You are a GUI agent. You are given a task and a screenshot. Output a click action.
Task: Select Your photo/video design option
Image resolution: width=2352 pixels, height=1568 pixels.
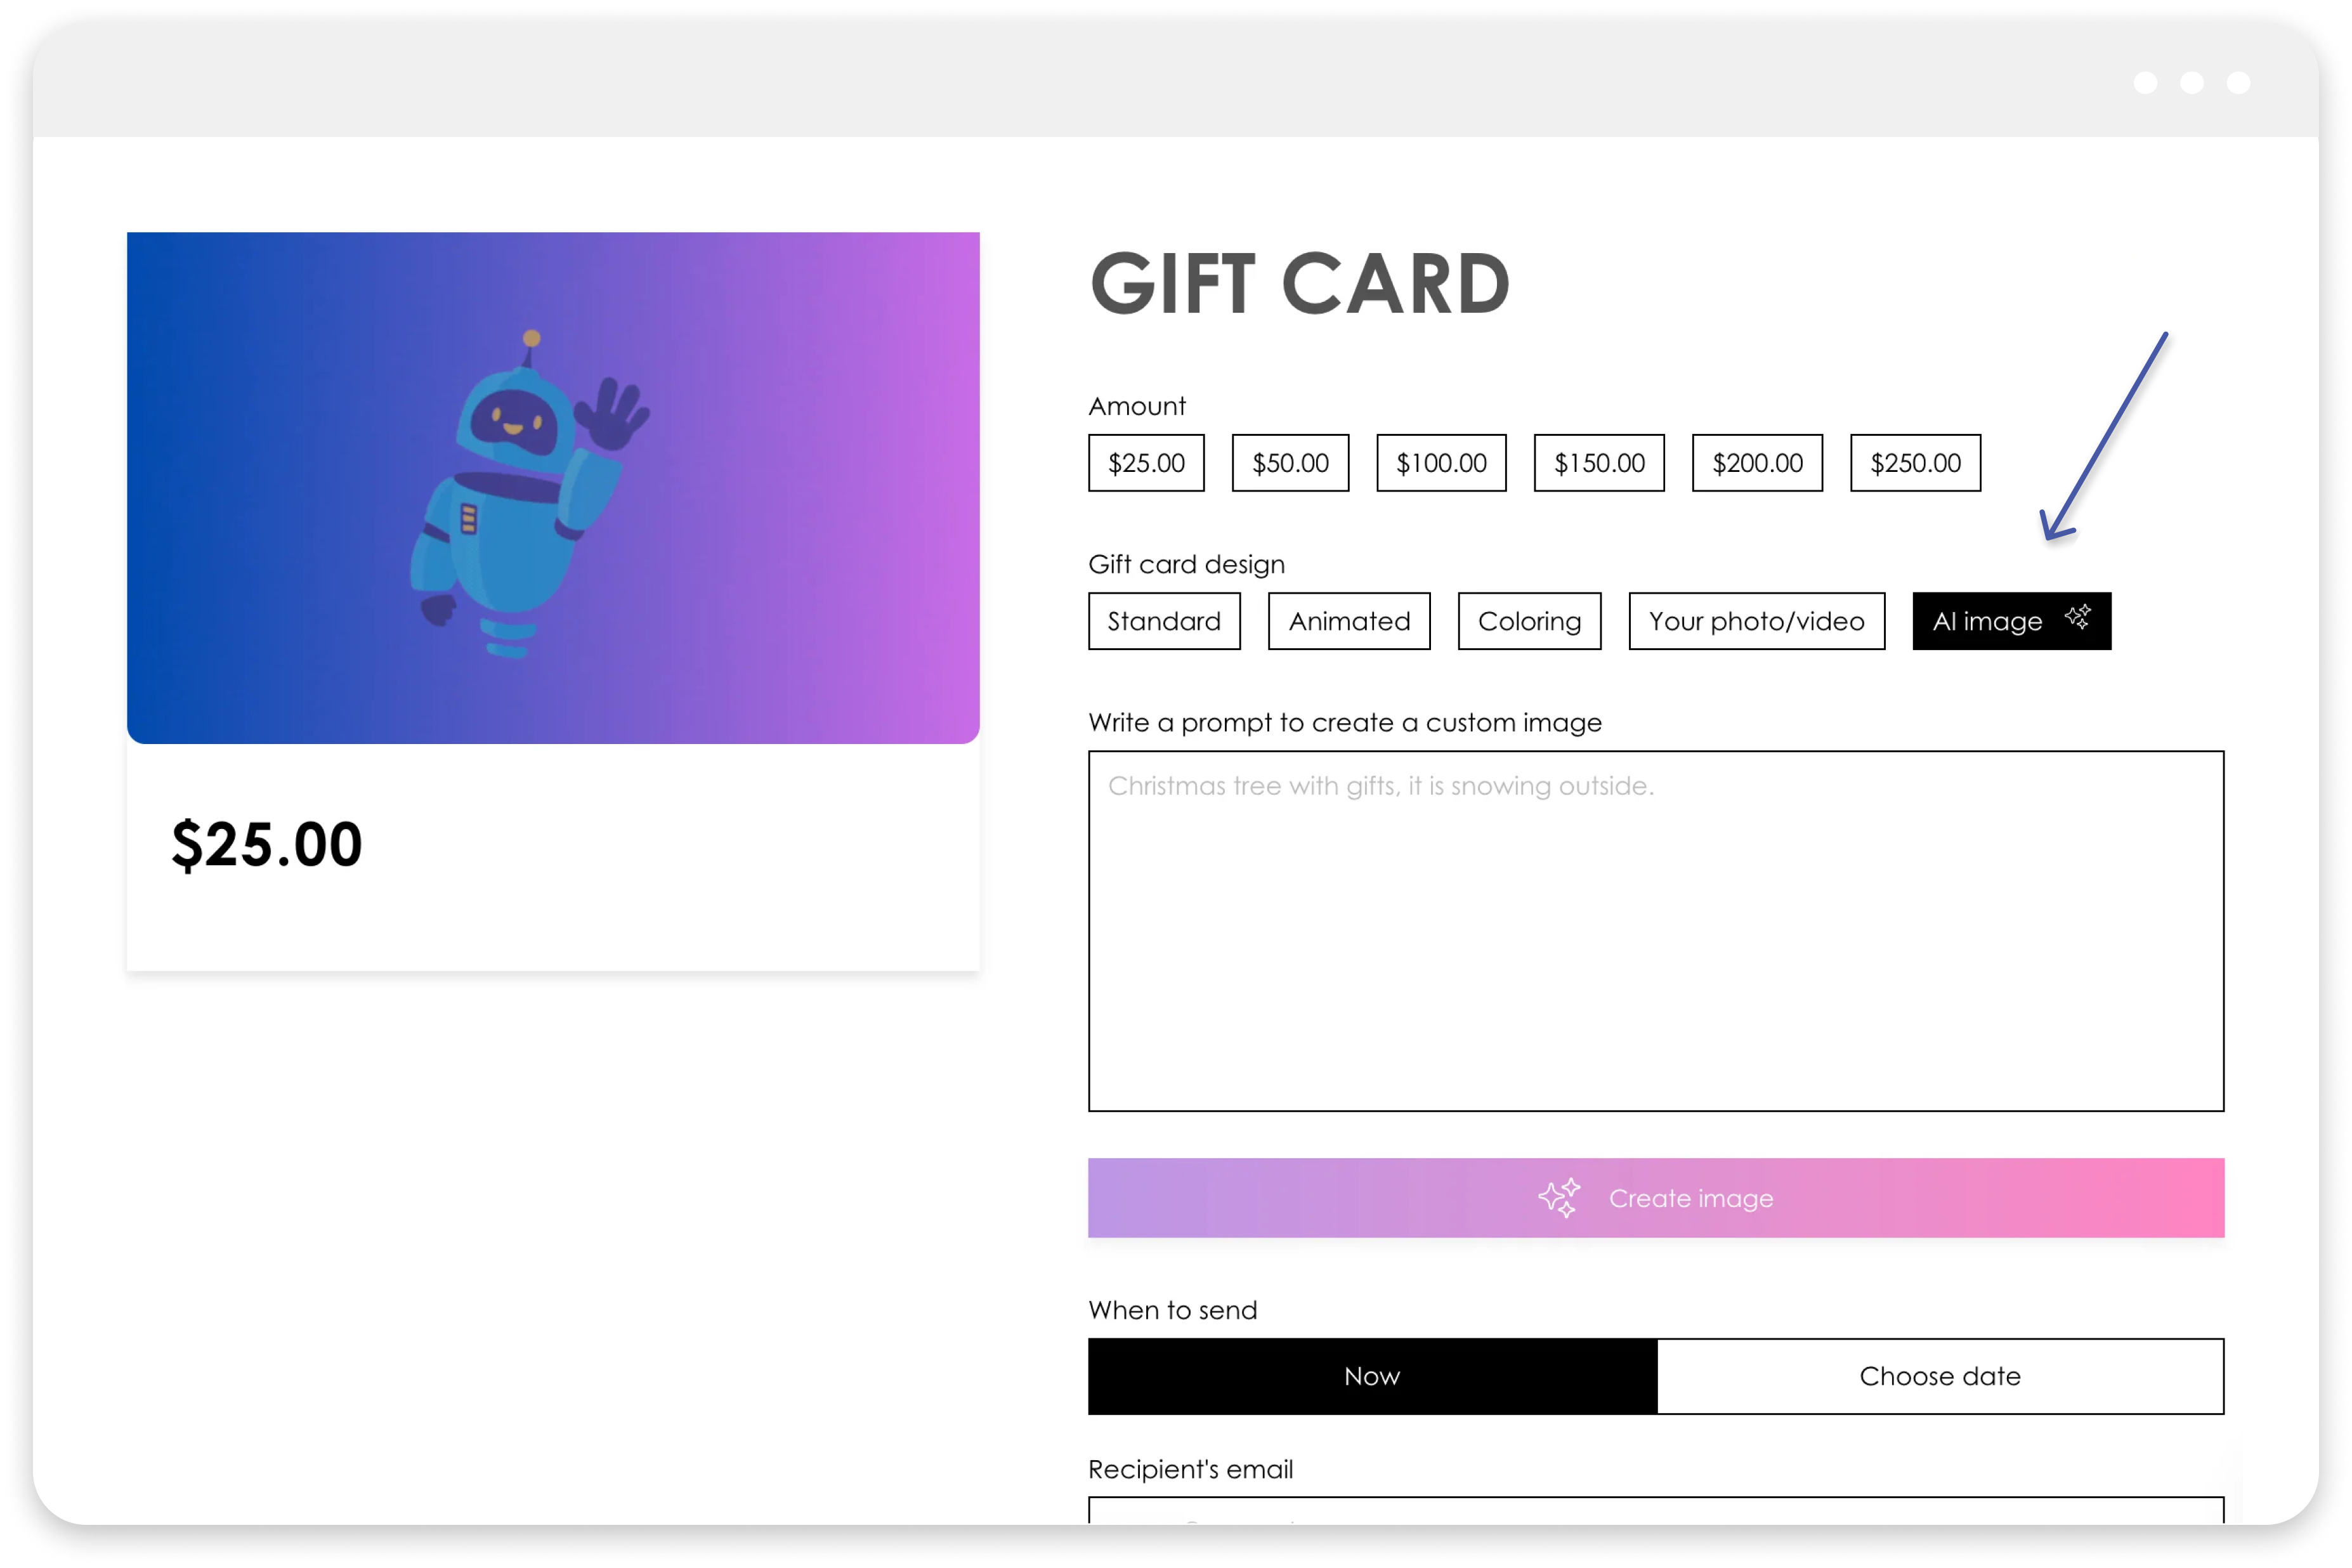coord(1756,621)
